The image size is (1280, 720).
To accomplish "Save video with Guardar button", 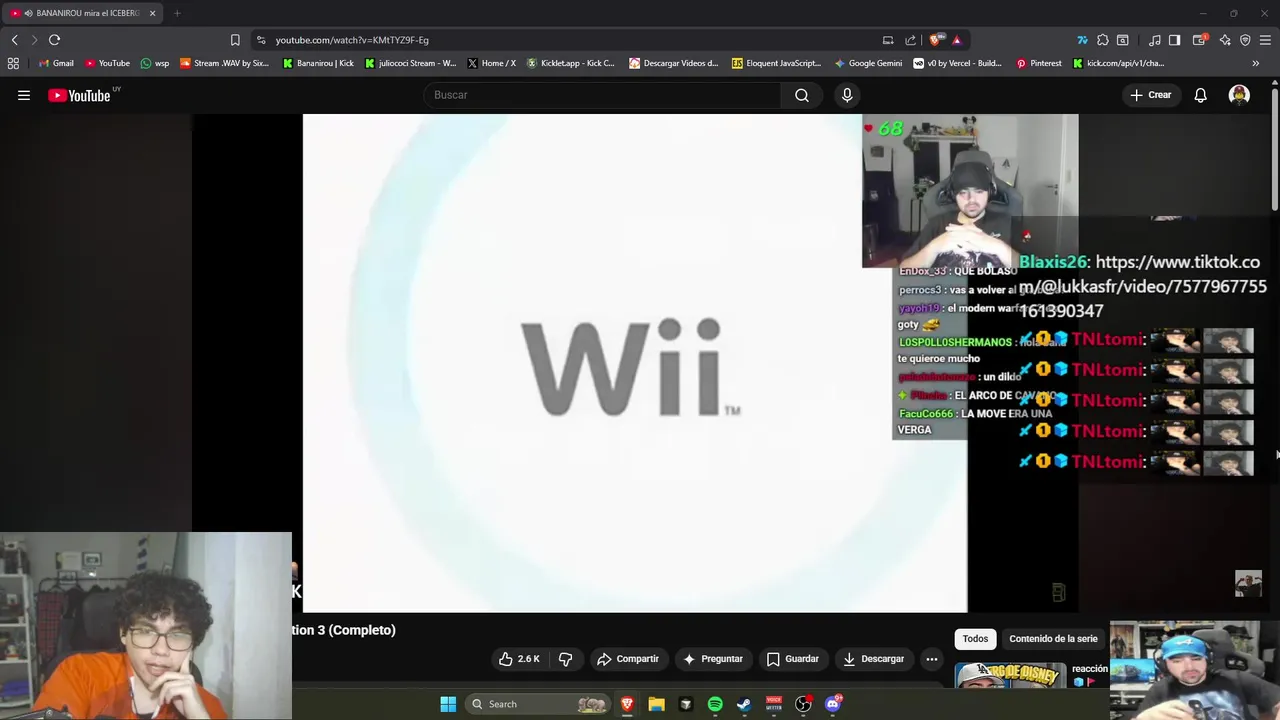I will tap(793, 659).
